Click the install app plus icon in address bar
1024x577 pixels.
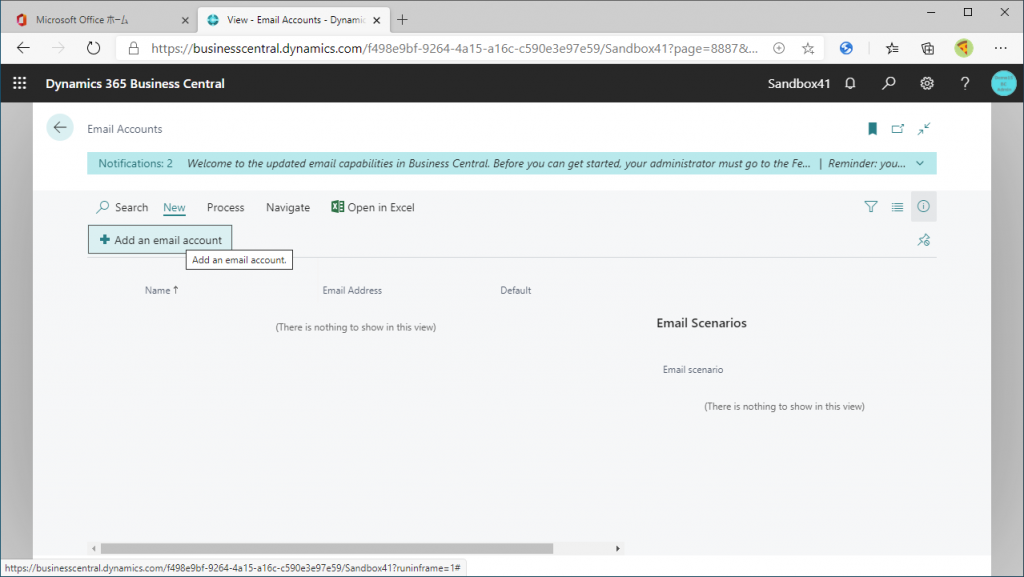pos(778,48)
